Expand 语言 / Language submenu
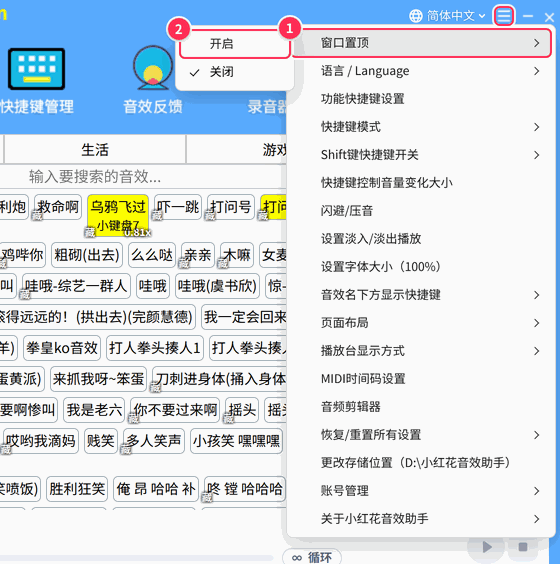Screen dimensions: 560x564 click(x=422, y=71)
